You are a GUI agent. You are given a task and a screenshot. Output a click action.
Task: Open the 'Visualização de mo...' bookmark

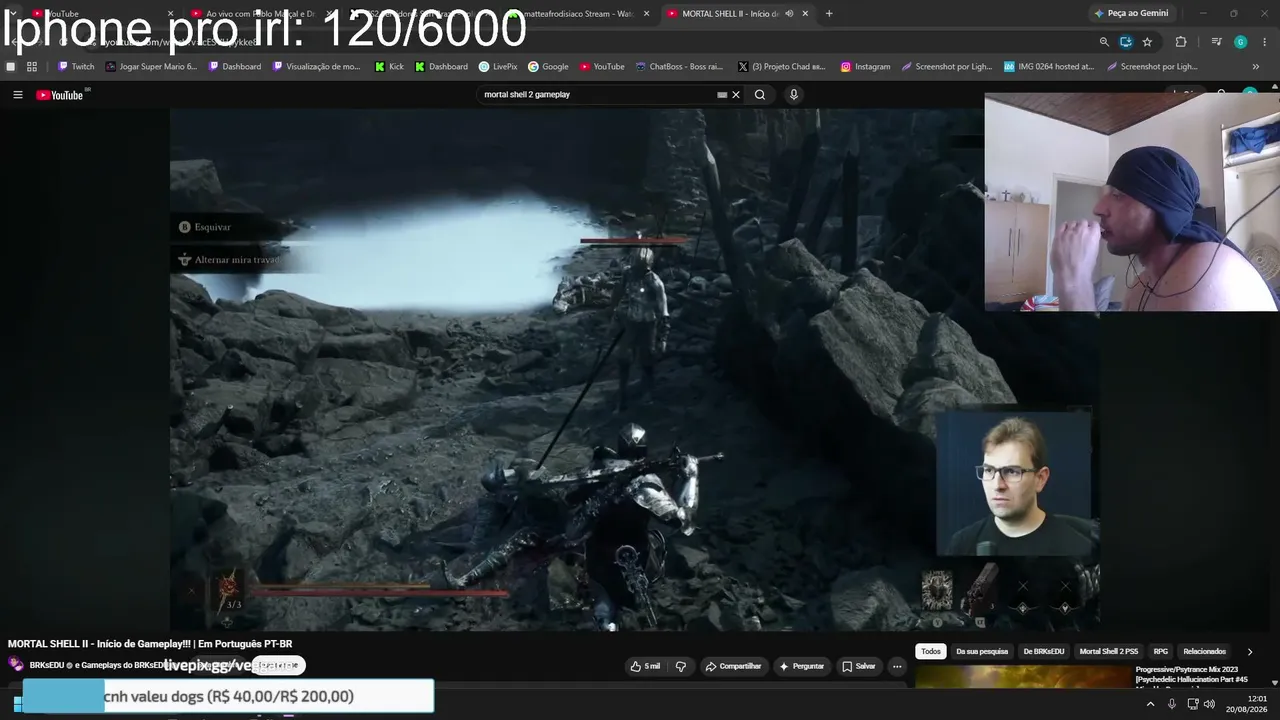[316, 67]
